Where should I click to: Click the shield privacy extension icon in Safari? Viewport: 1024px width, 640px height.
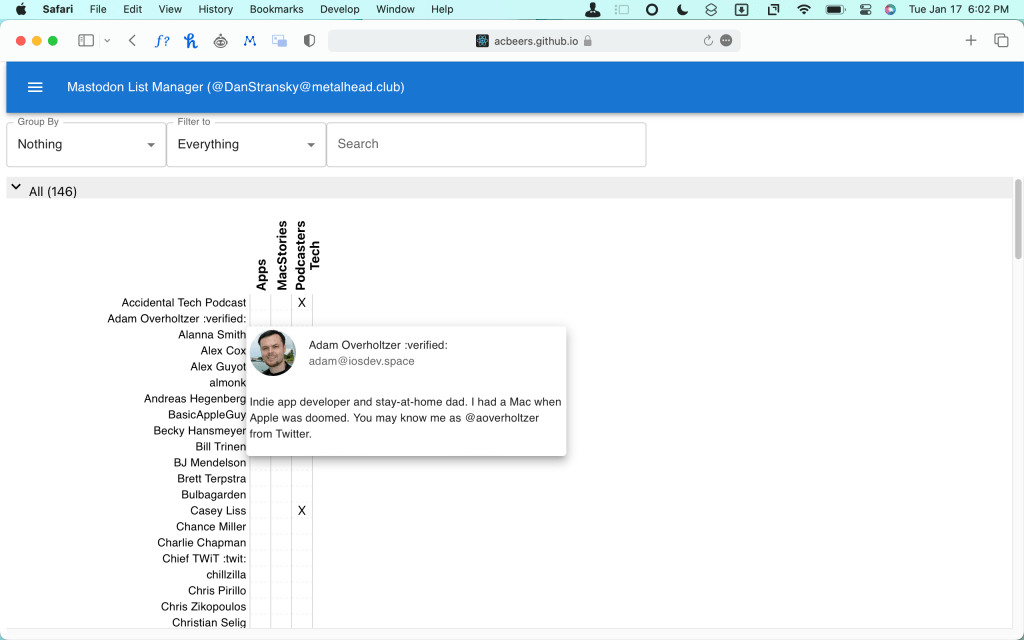(307, 40)
